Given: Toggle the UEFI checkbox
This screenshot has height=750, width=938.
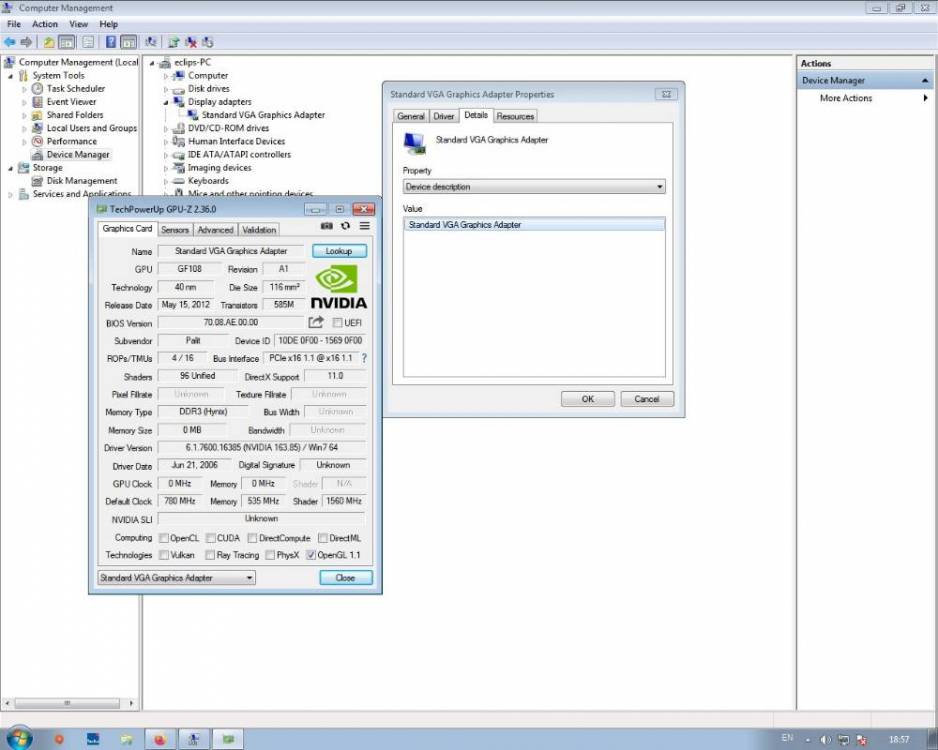Looking at the screenshot, I should point(337,323).
